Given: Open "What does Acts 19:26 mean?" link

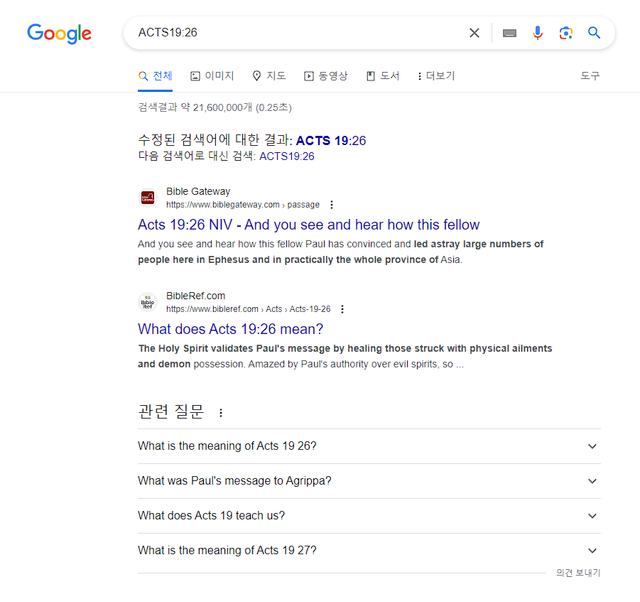Looking at the screenshot, I should [x=230, y=329].
